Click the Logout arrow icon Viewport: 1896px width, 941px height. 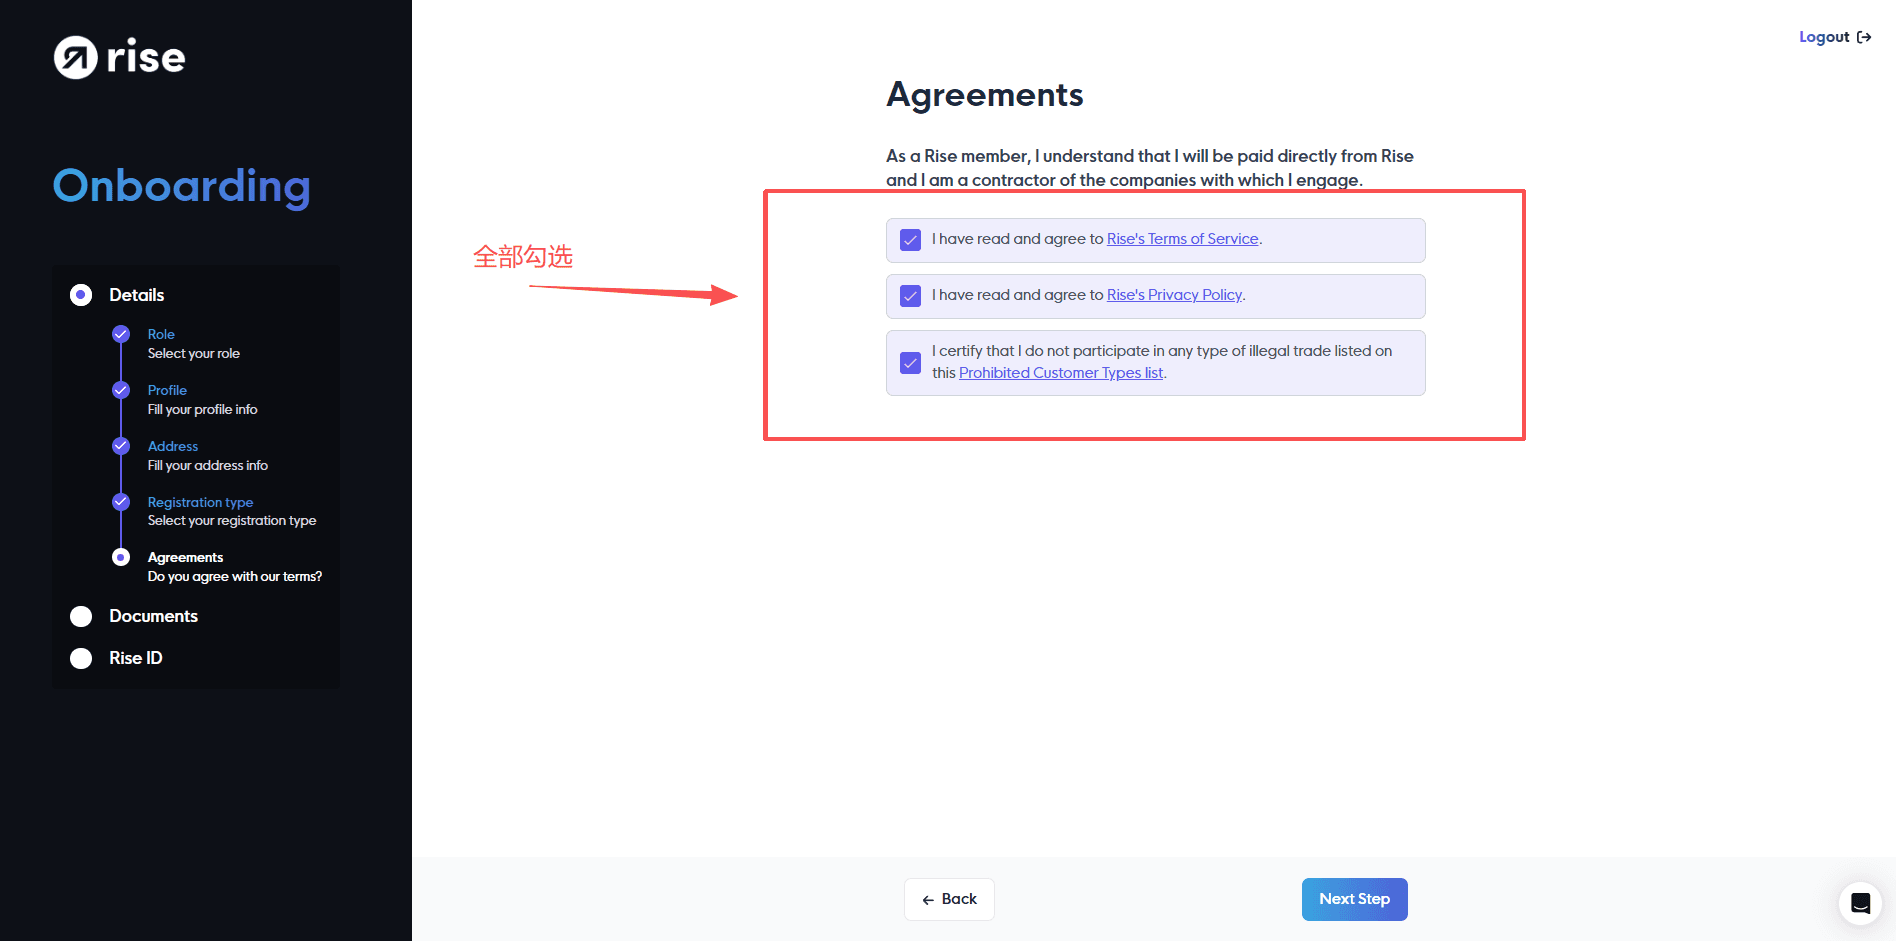[x=1864, y=37]
